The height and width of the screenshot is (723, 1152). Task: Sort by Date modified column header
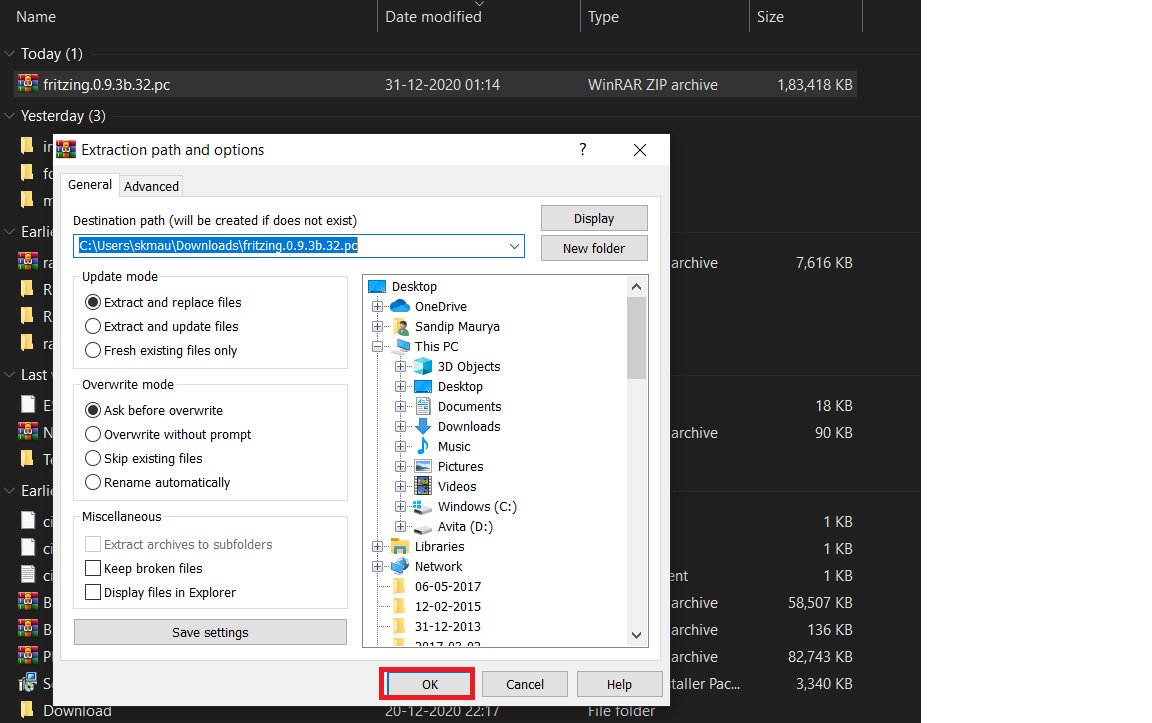coord(433,16)
